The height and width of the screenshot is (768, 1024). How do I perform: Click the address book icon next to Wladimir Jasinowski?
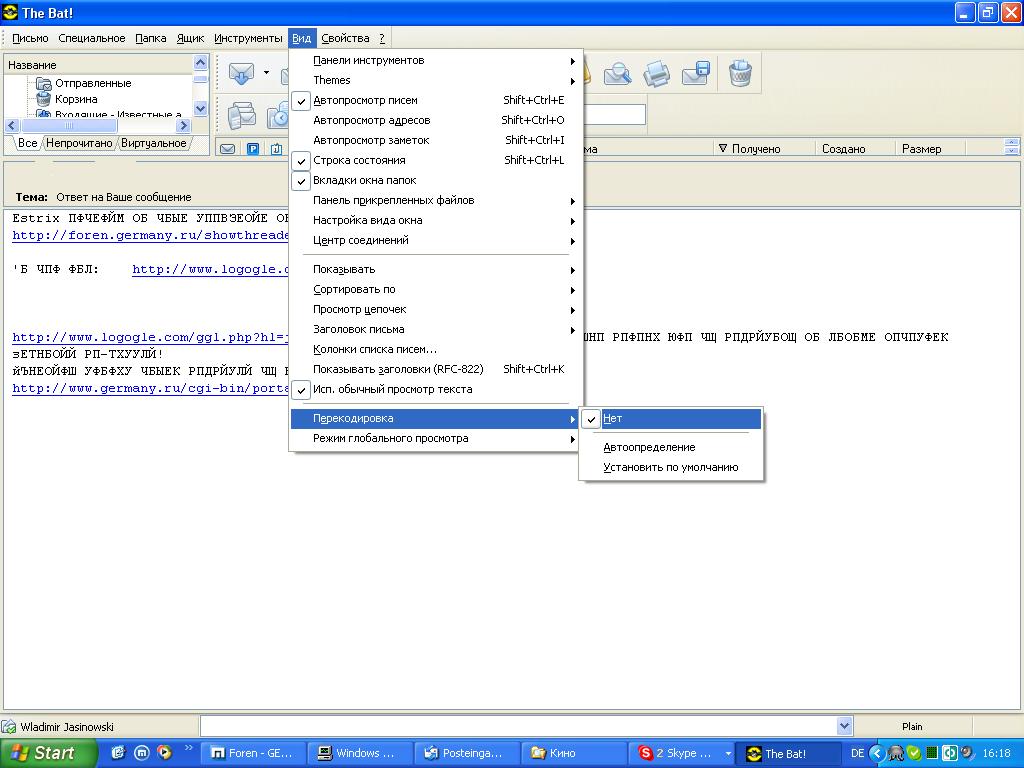click(9, 726)
